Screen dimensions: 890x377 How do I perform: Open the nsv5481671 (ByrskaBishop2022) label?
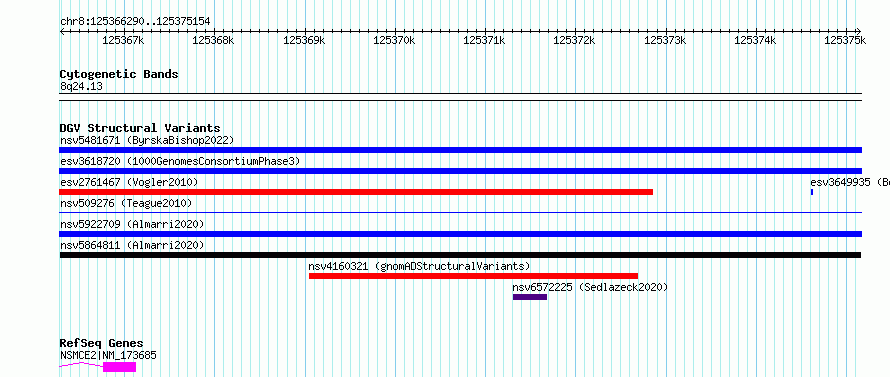pyautogui.click(x=147, y=140)
